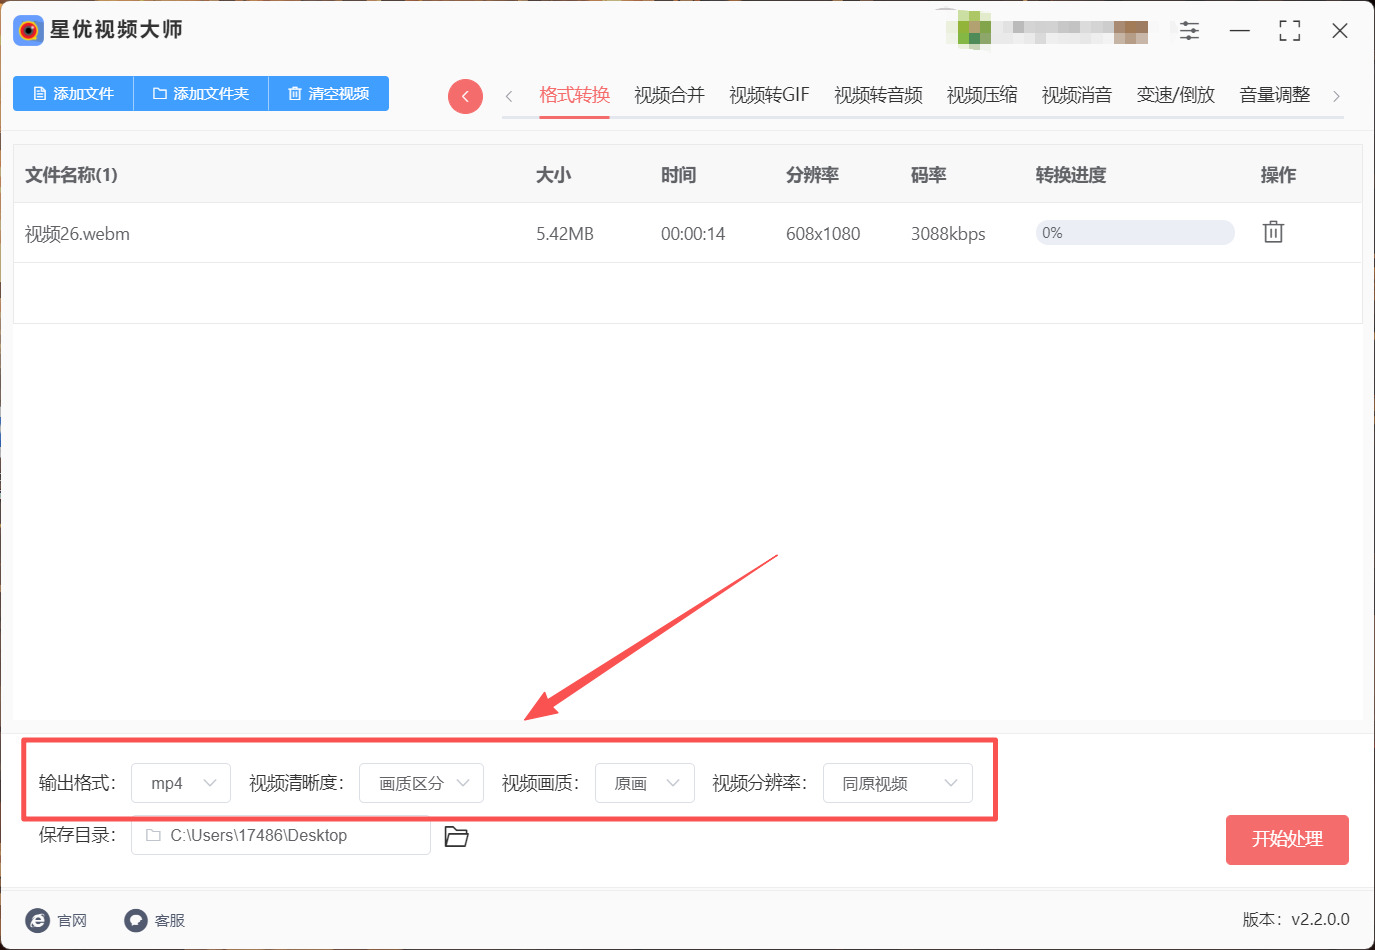Open the save directory folder browse icon
Image resolution: width=1375 pixels, height=950 pixels.
pos(456,836)
